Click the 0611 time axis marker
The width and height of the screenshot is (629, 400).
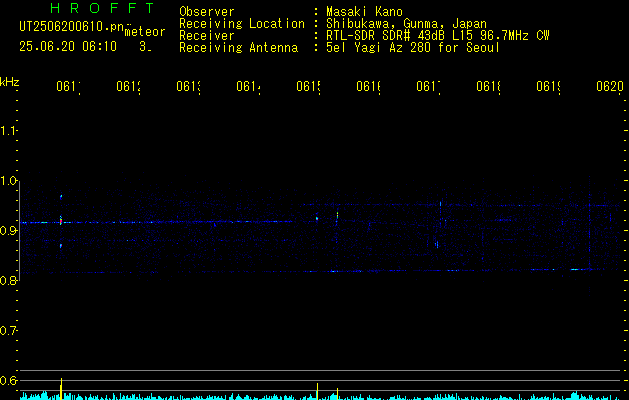(68, 87)
